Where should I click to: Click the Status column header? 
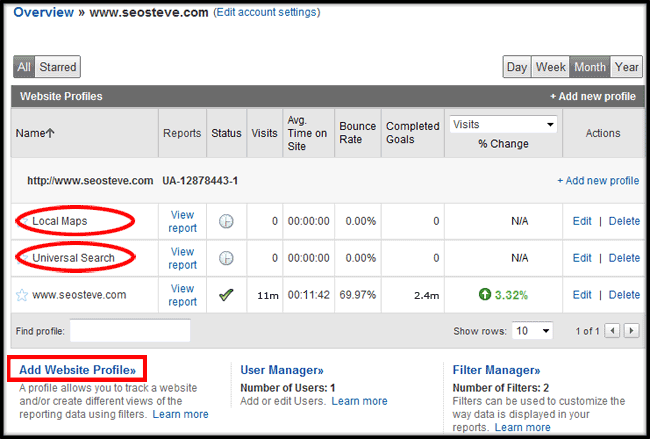pyautogui.click(x=226, y=133)
